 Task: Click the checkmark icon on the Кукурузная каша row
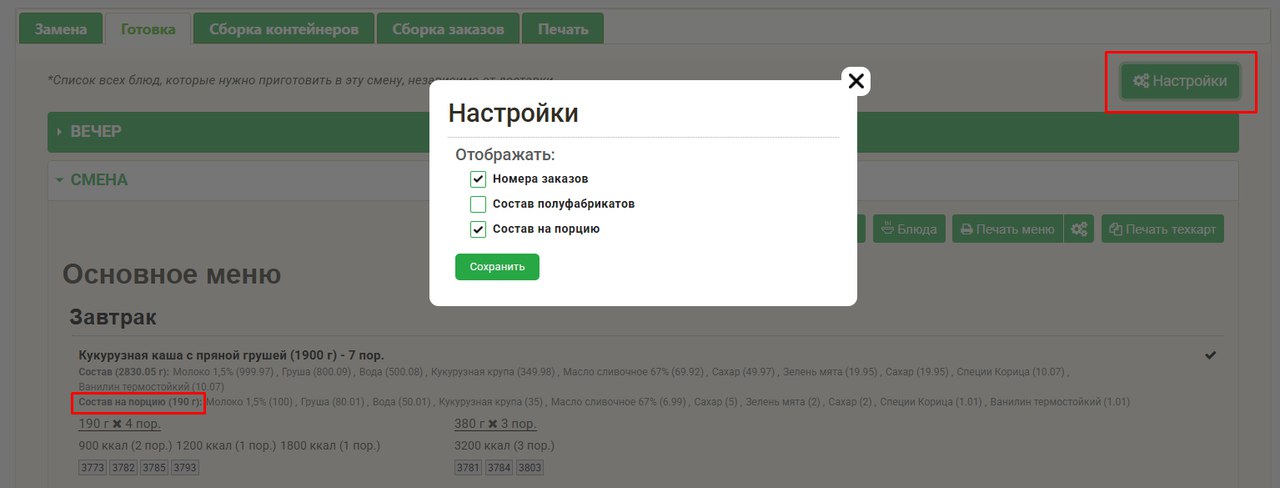point(1211,355)
